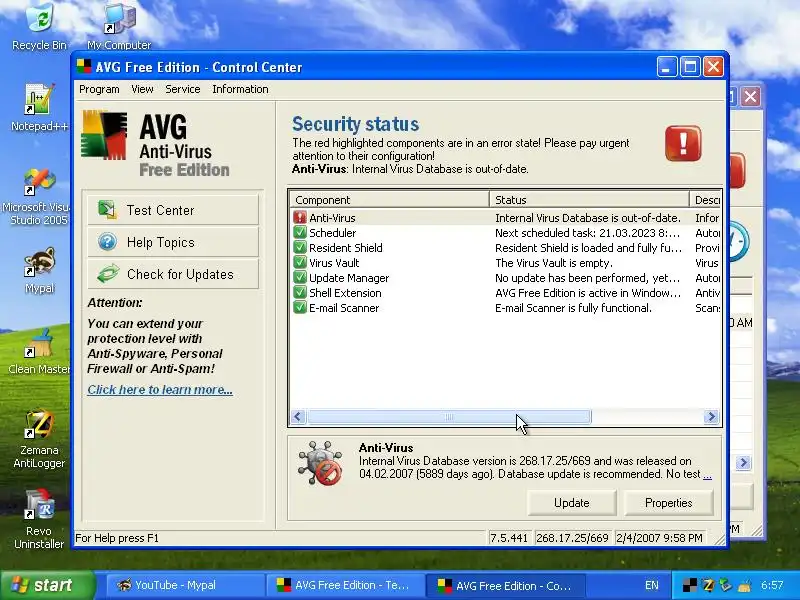Image resolution: width=800 pixels, height=600 pixels.
Task: Open Clean Master desktop shortcut
Action: 39,351
